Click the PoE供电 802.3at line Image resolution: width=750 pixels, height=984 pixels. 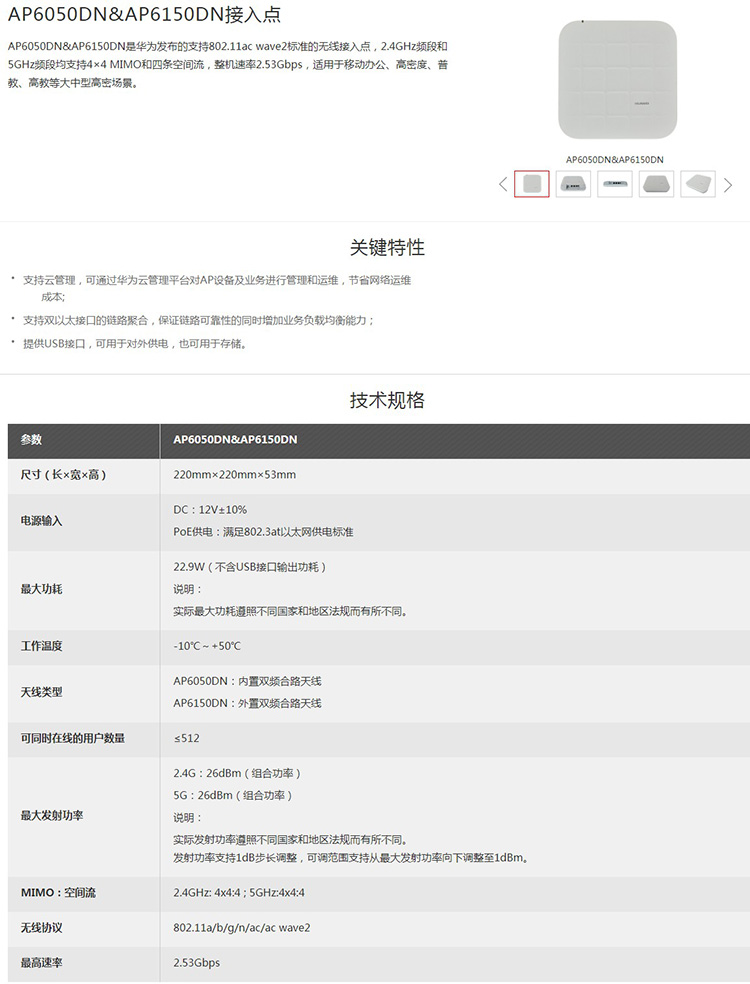(264, 532)
